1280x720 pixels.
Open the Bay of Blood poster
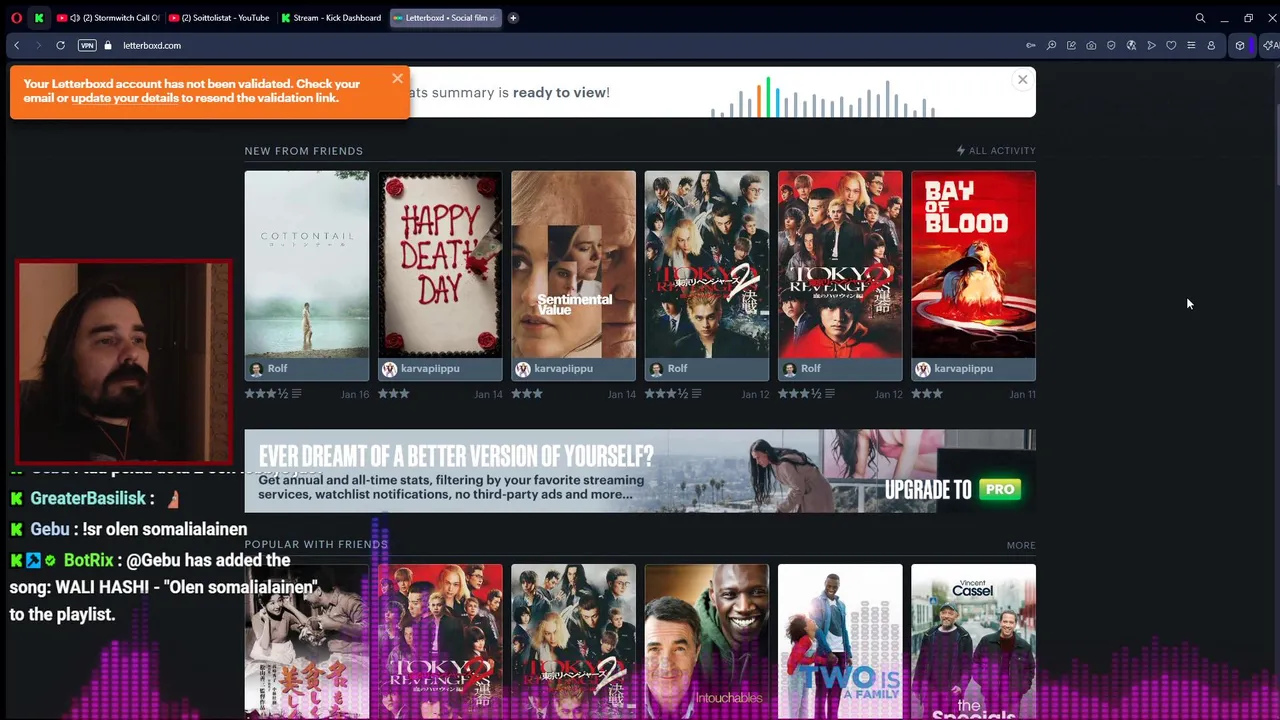click(973, 264)
